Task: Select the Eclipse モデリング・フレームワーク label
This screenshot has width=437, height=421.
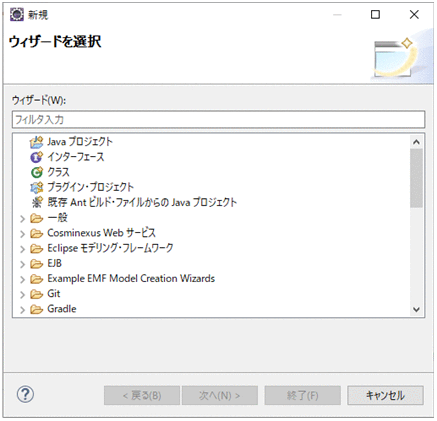Action: (x=110, y=248)
